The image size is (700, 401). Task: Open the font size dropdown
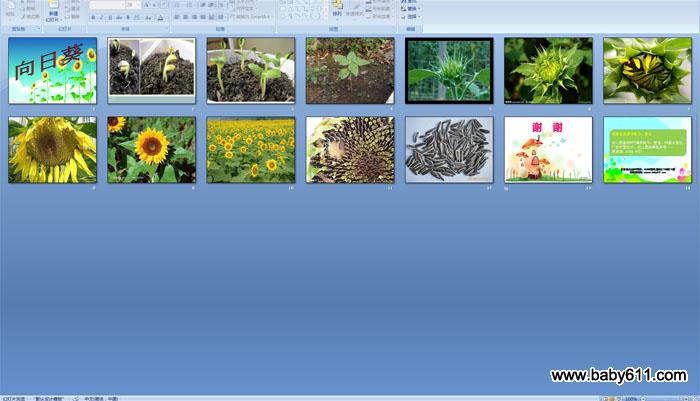pyautogui.click(x=132, y=5)
